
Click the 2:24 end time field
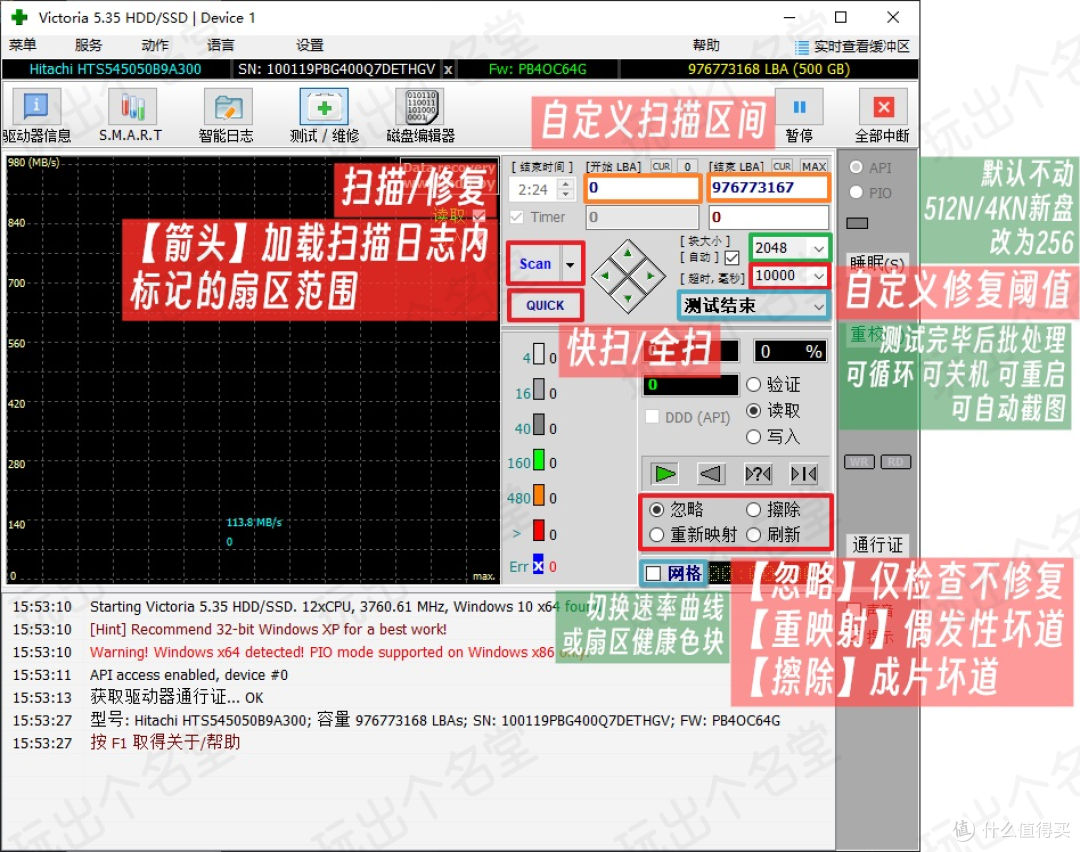[534, 189]
